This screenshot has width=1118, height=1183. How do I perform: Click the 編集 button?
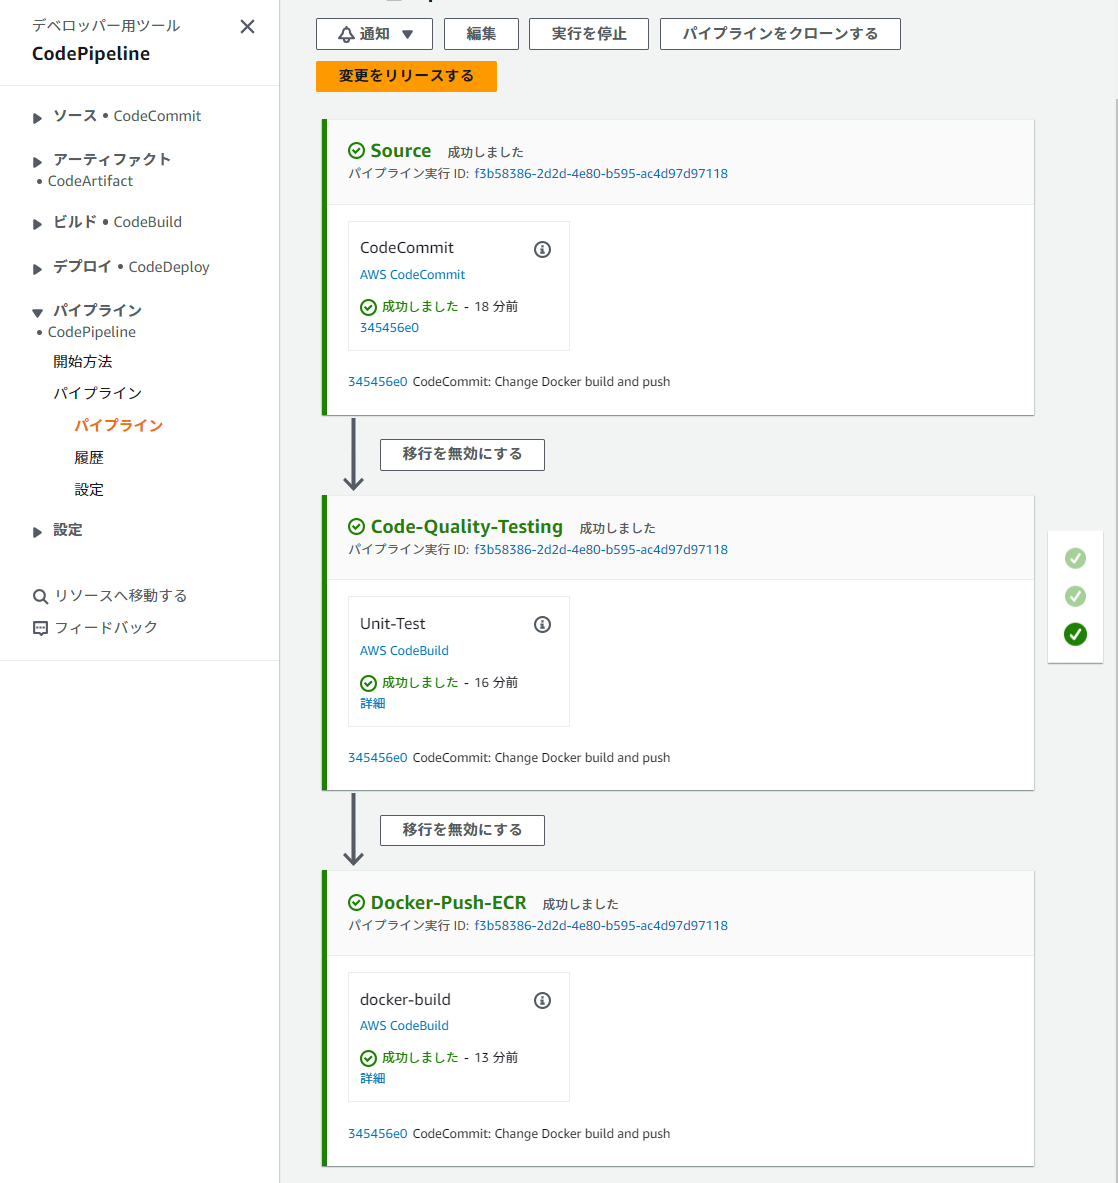[481, 34]
